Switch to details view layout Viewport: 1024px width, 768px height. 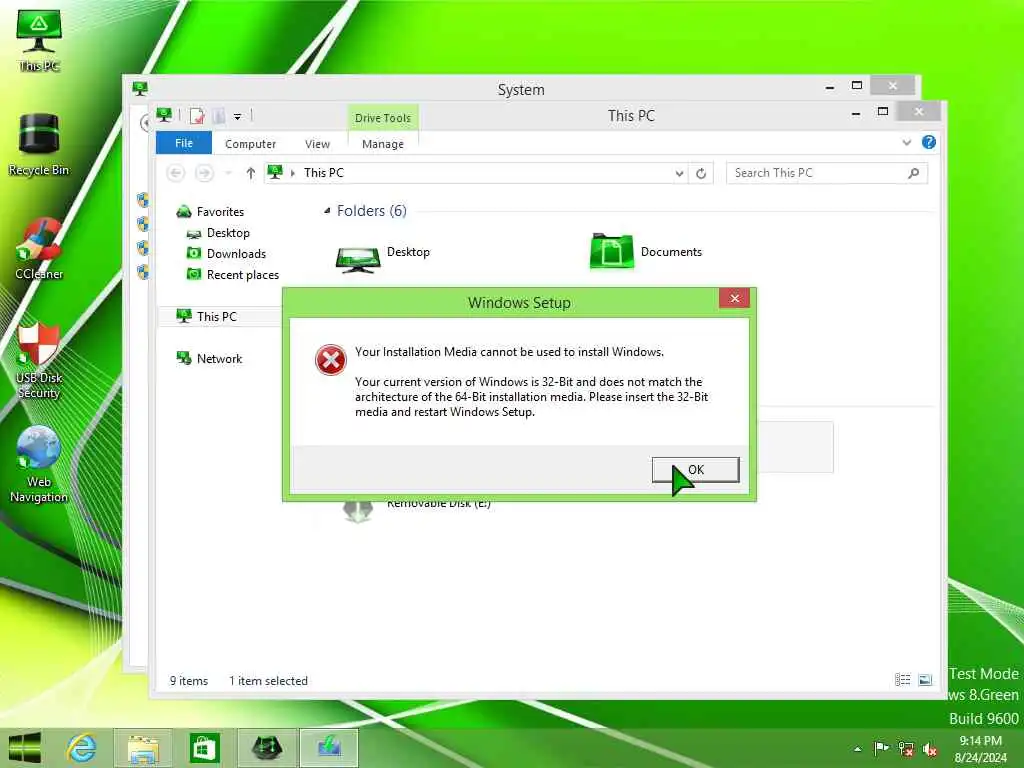903,680
